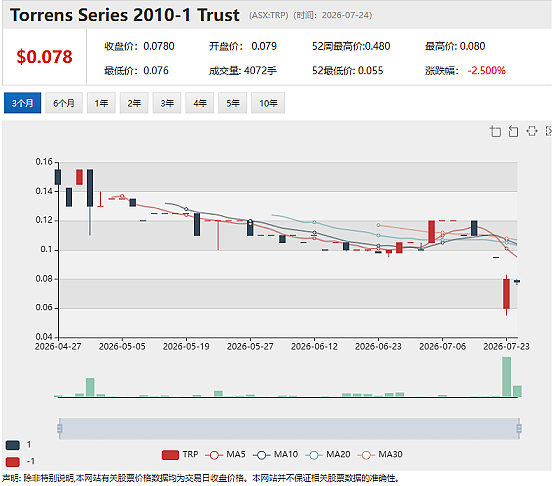Select the 1年 time range tab
Image resolution: width=553 pixels, height=486 pixels.
click(101, 103)
